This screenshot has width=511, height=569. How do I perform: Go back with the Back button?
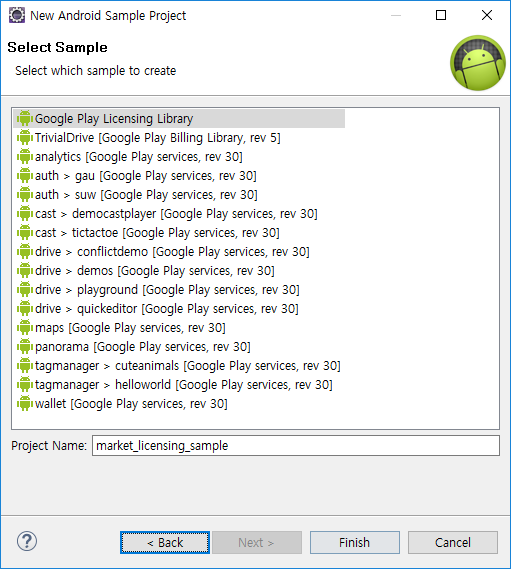click(x=165, y=543)
